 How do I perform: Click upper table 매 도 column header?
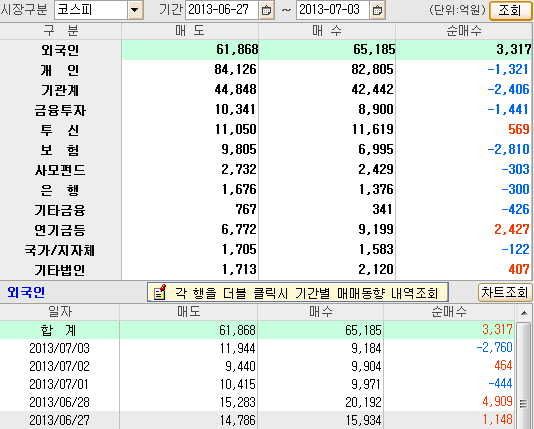[x=190, y=31]
